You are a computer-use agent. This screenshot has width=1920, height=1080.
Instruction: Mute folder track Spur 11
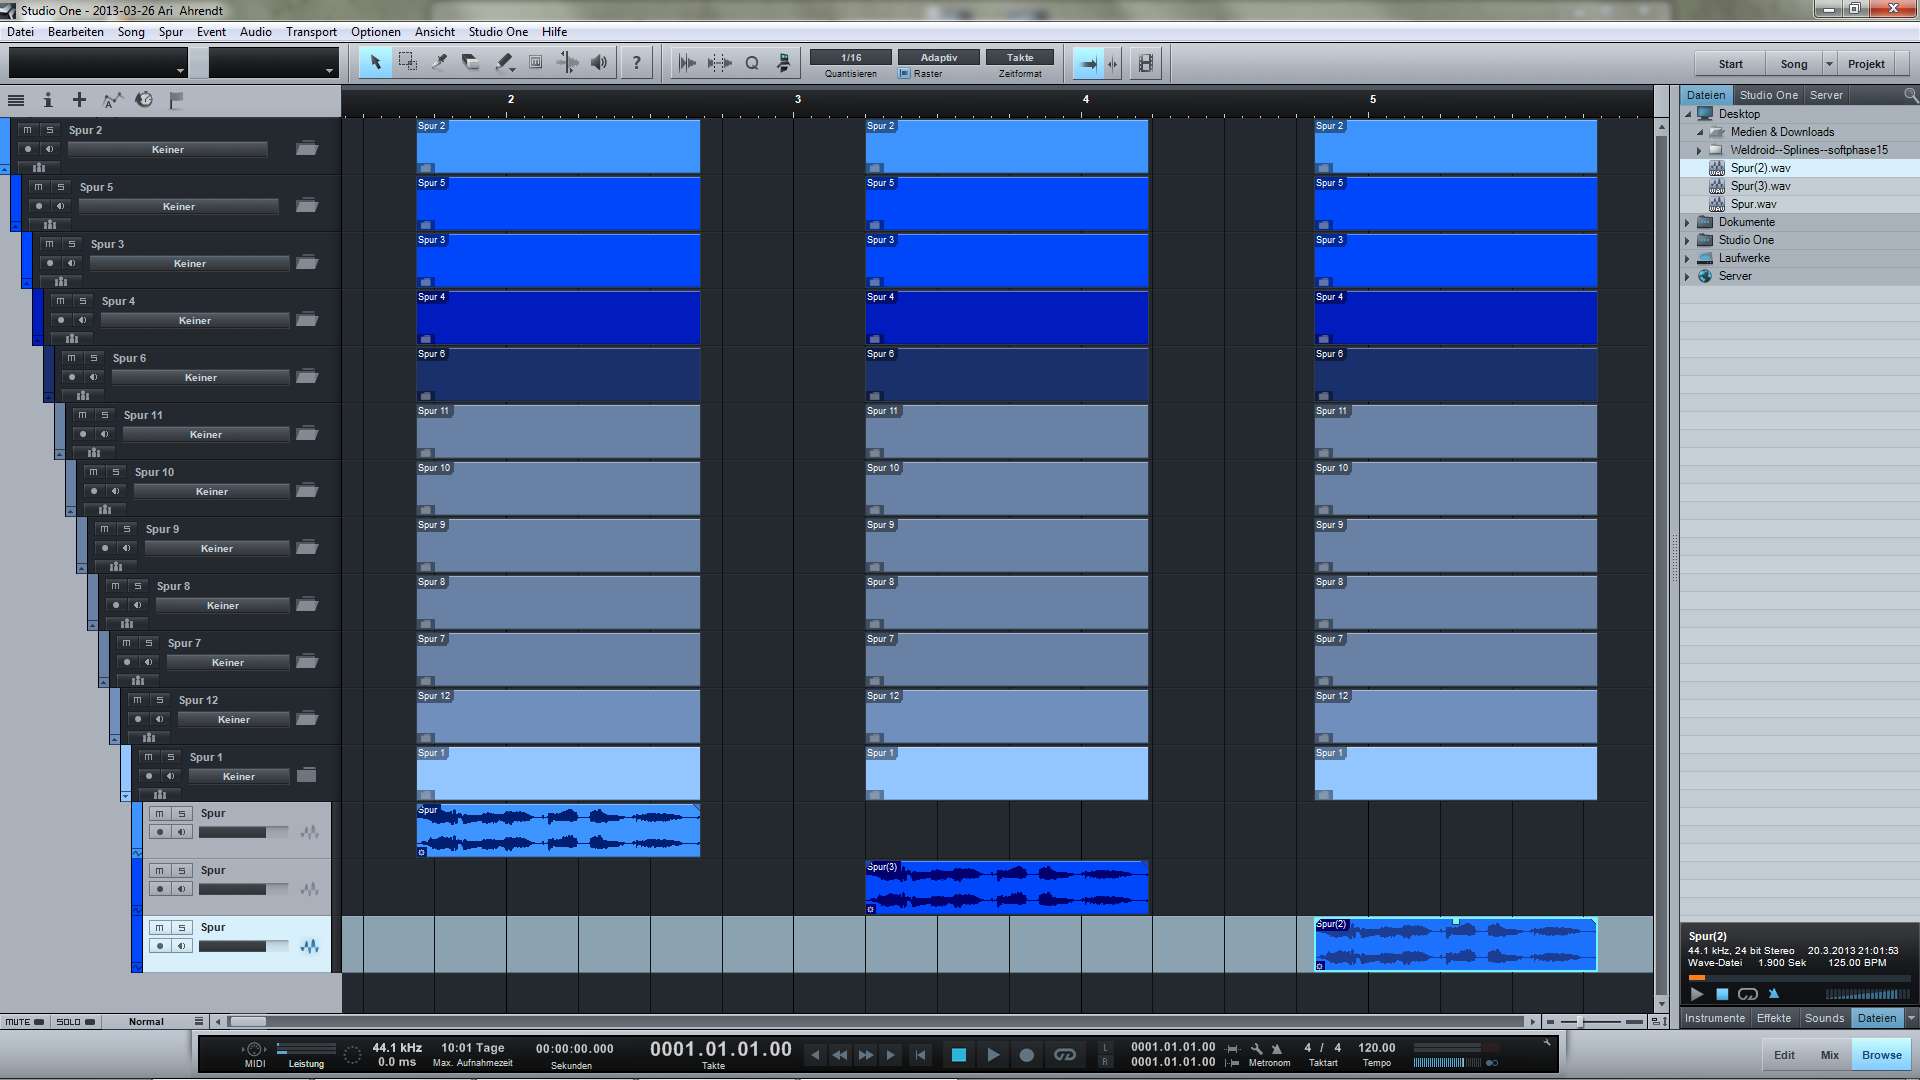[x=82, y=415]
